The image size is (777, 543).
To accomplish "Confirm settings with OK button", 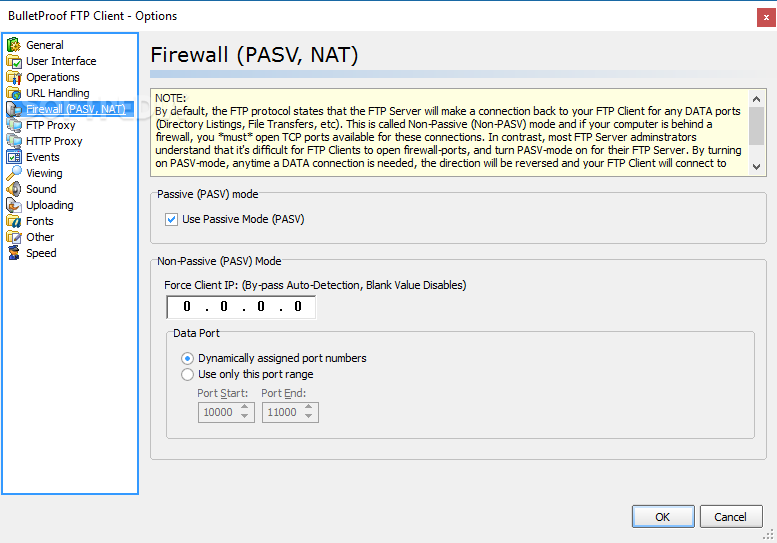I will tap(663, 517).
